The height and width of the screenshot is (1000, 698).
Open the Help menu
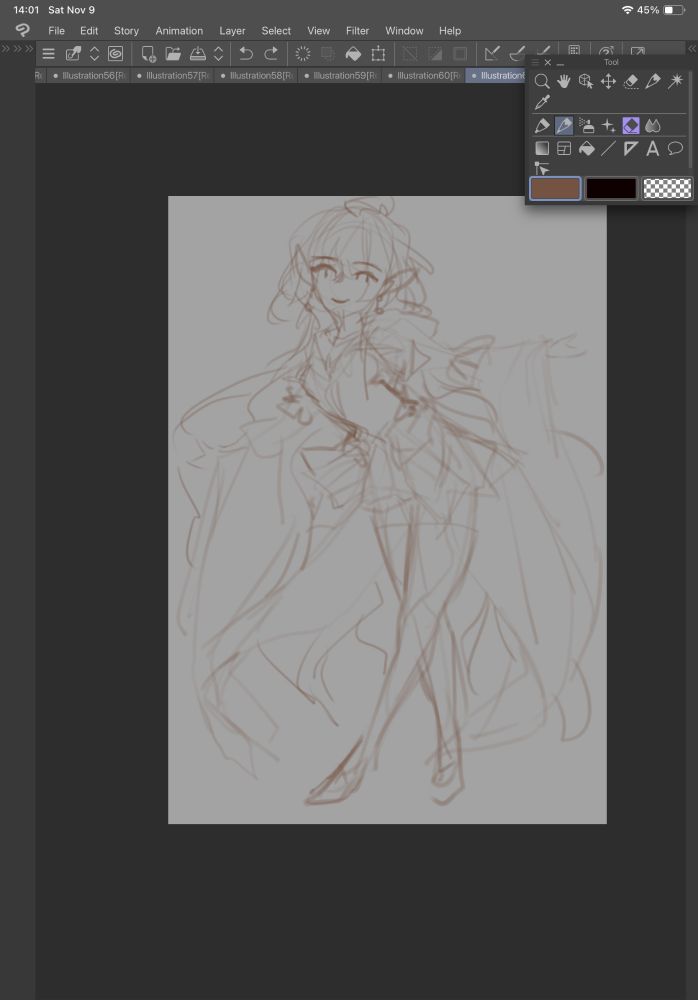click(450, 31)
